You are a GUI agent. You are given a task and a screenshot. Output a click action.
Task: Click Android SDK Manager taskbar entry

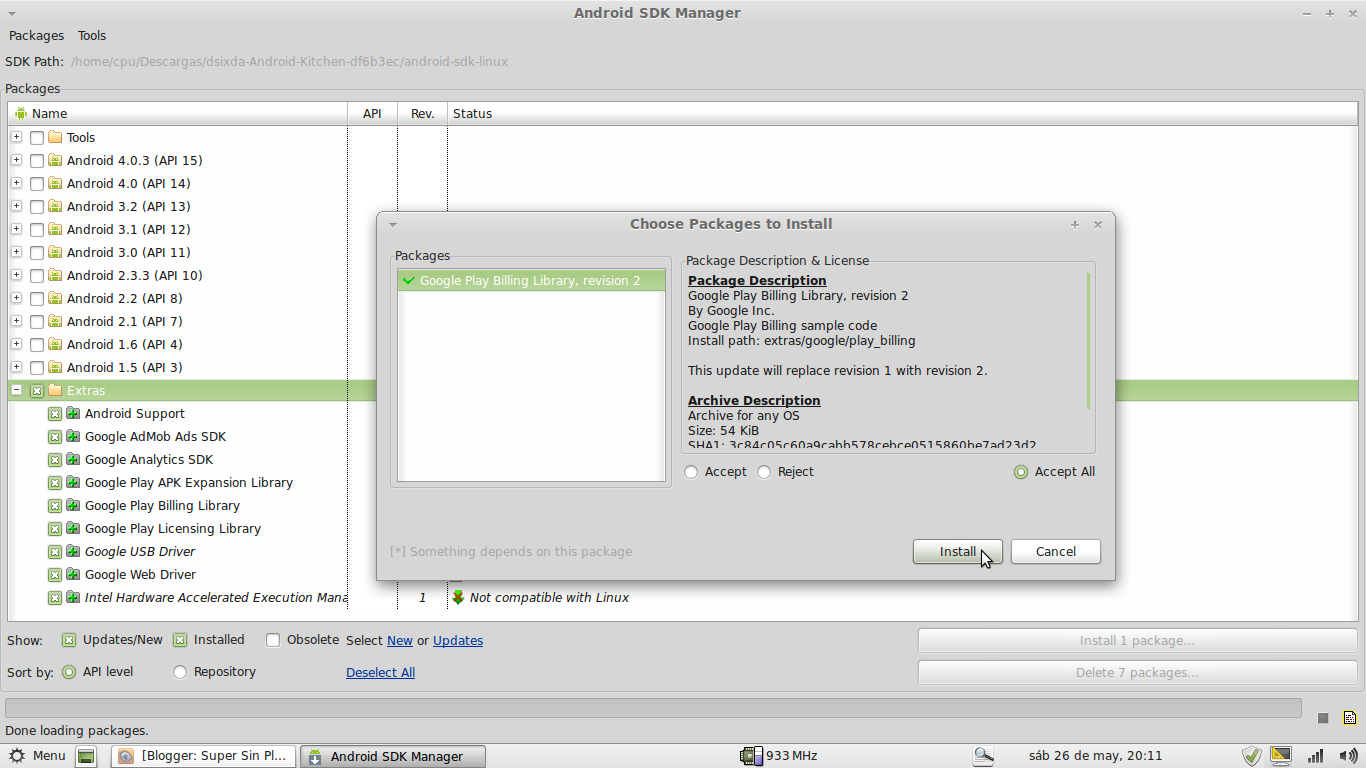point(393,756)
